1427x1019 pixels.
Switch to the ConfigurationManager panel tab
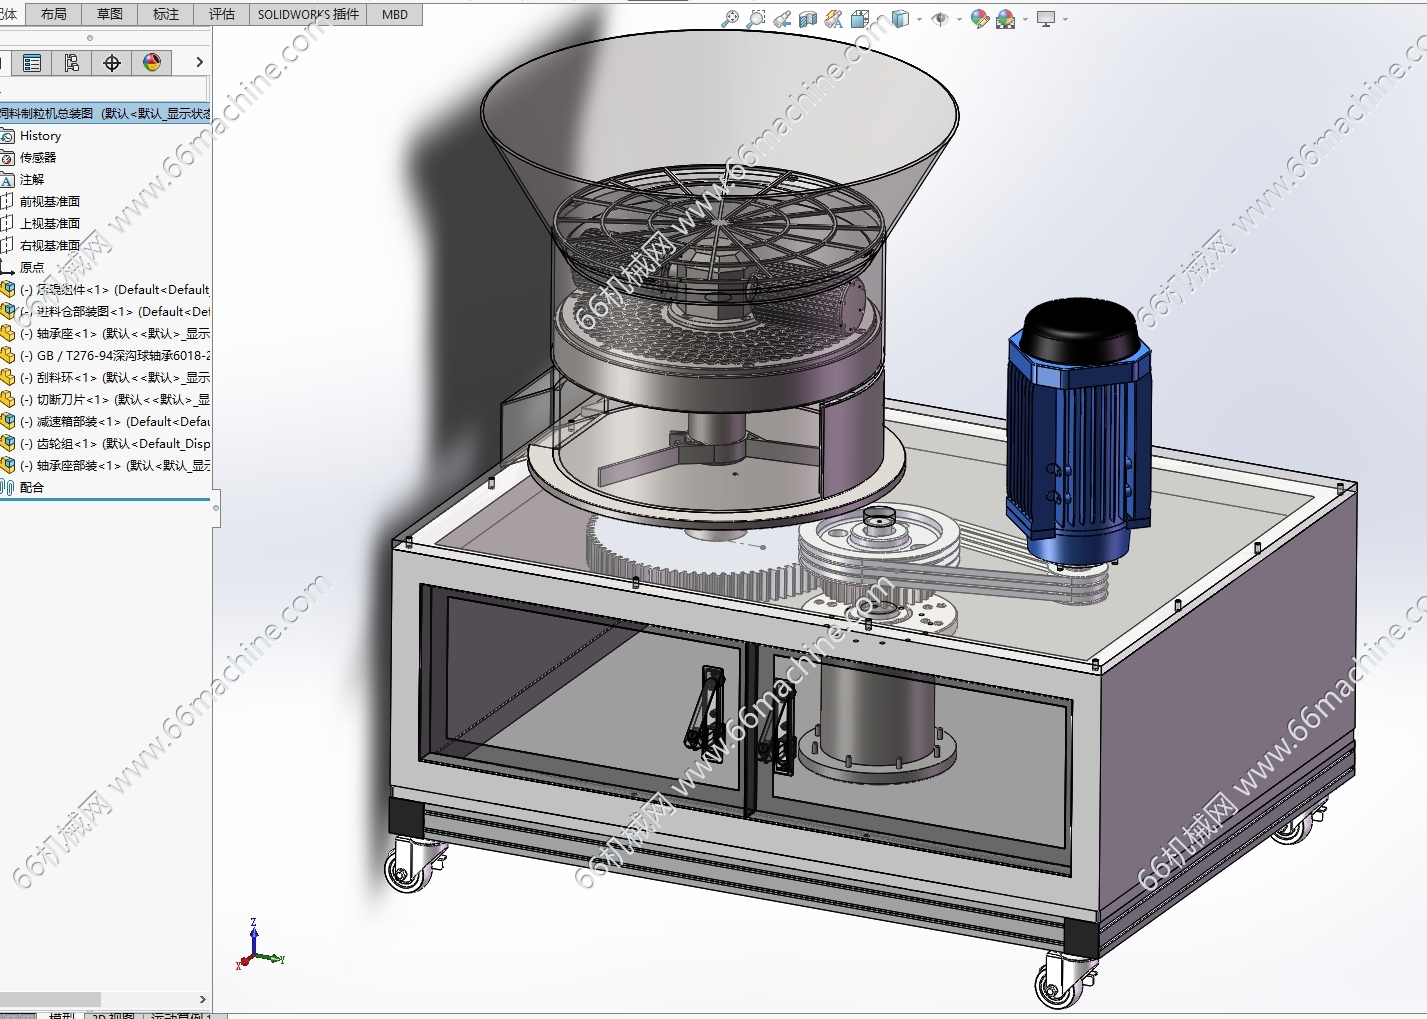72,63
